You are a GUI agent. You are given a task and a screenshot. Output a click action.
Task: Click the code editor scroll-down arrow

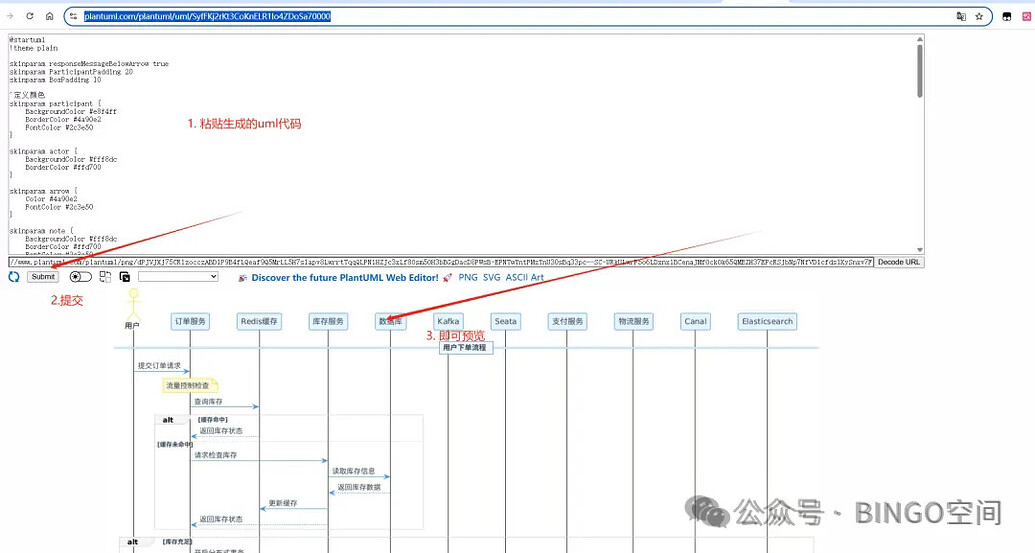pyautogui.click(x=919, y=249)
